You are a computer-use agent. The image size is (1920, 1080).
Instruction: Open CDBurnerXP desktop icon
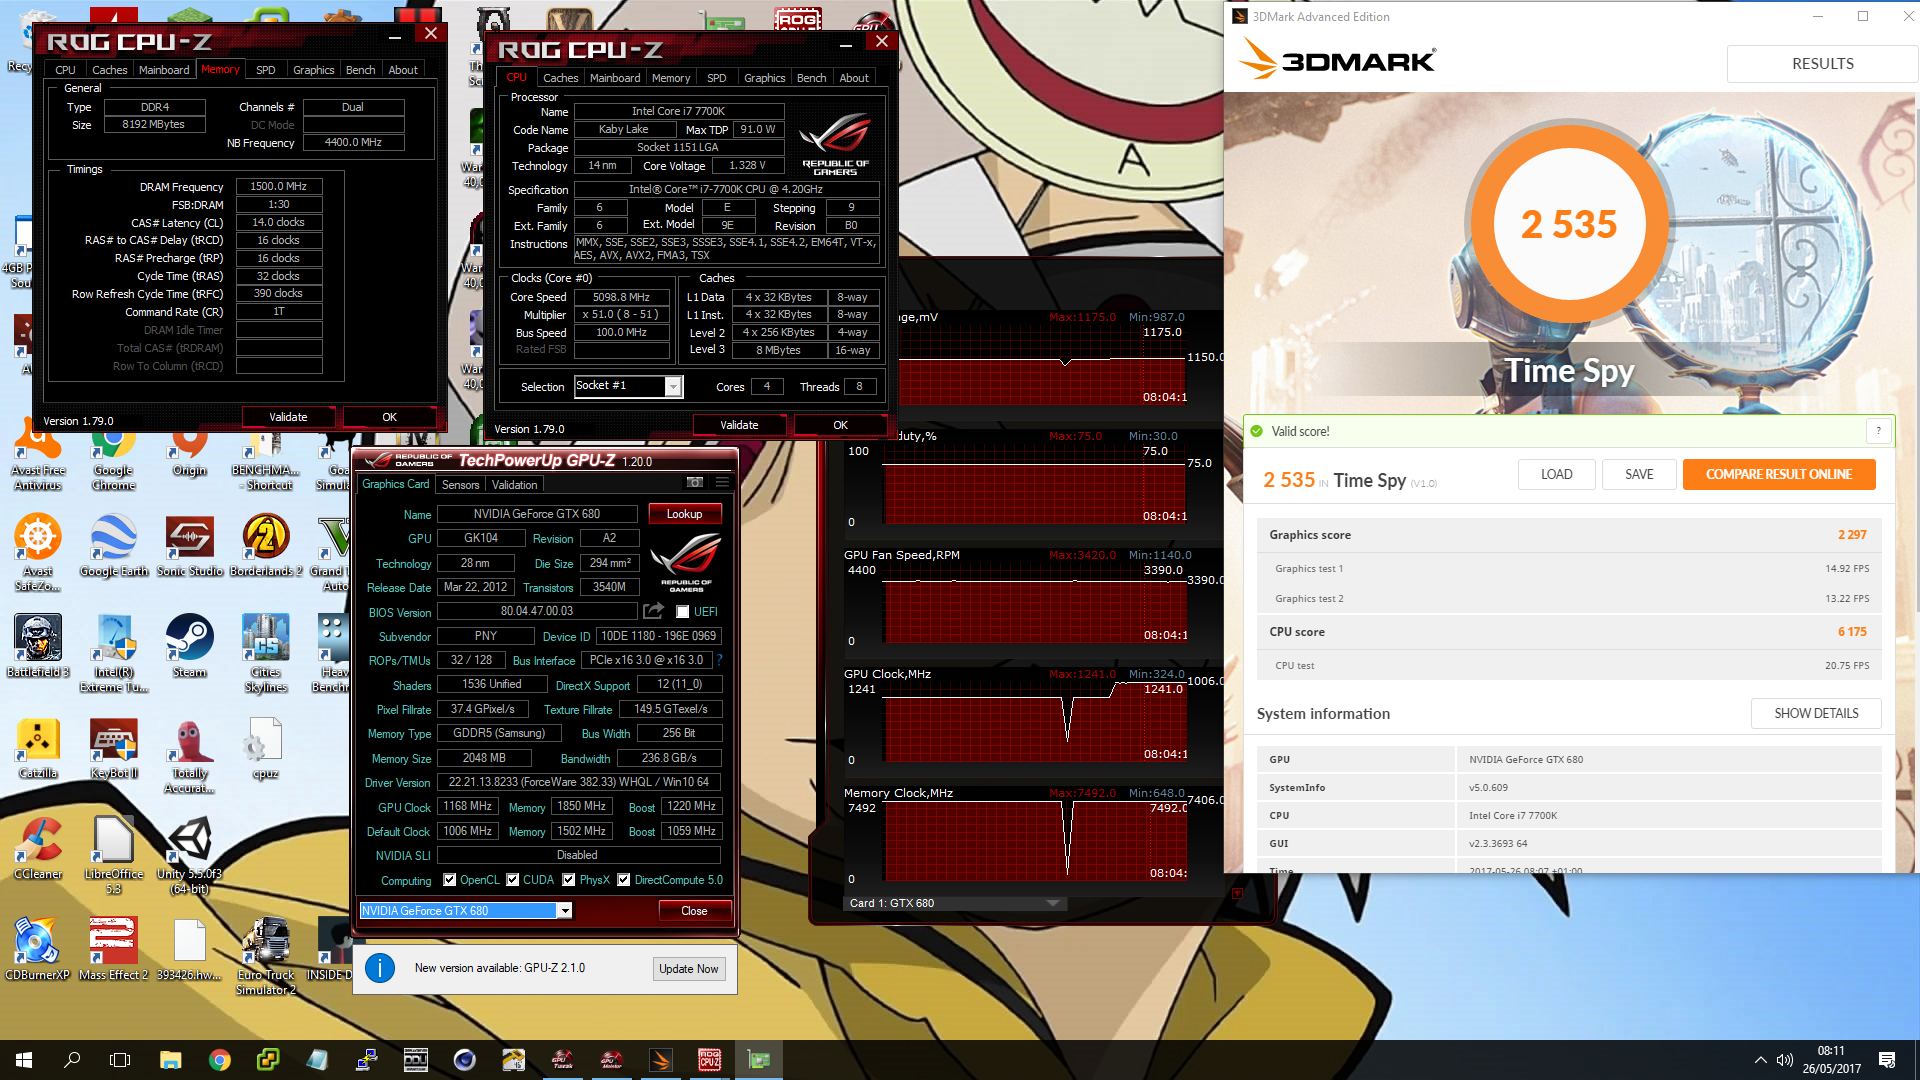(x=37, y=950)
